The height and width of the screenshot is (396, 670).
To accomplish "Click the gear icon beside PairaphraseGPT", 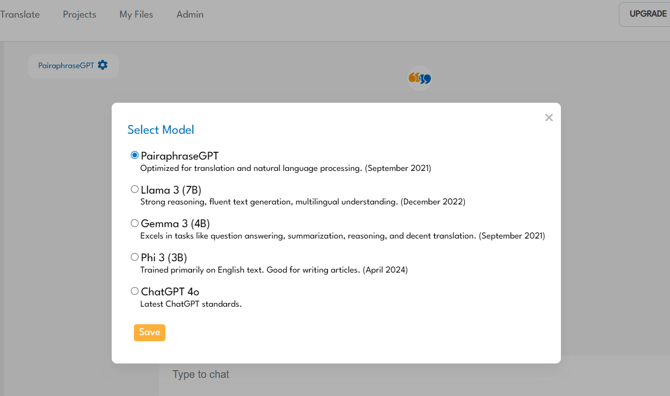I will click(103, 65).
